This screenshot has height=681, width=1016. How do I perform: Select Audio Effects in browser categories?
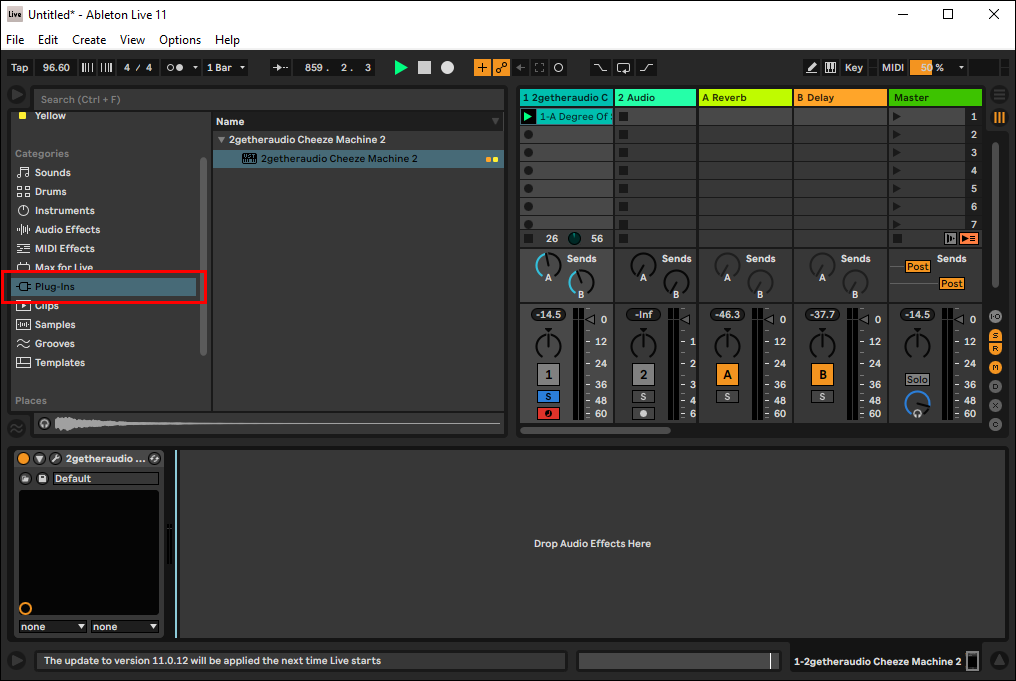point(67,230)
